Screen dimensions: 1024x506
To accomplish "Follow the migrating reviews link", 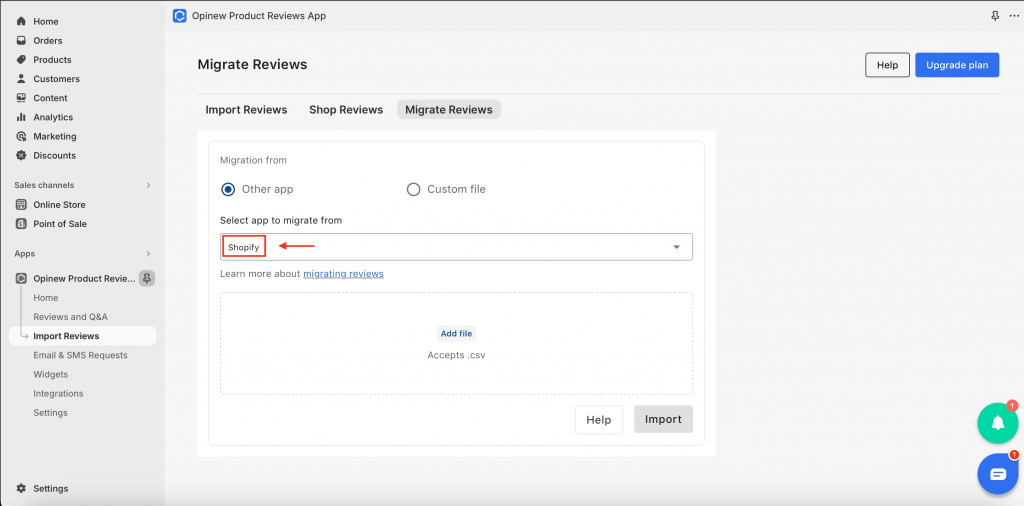I will tap(344, 274).
